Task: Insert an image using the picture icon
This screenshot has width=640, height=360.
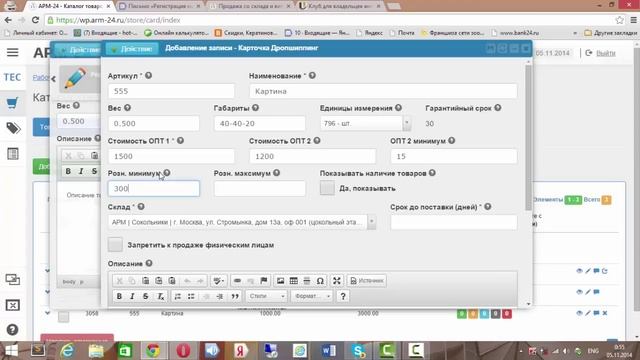Action: (280, 281)
